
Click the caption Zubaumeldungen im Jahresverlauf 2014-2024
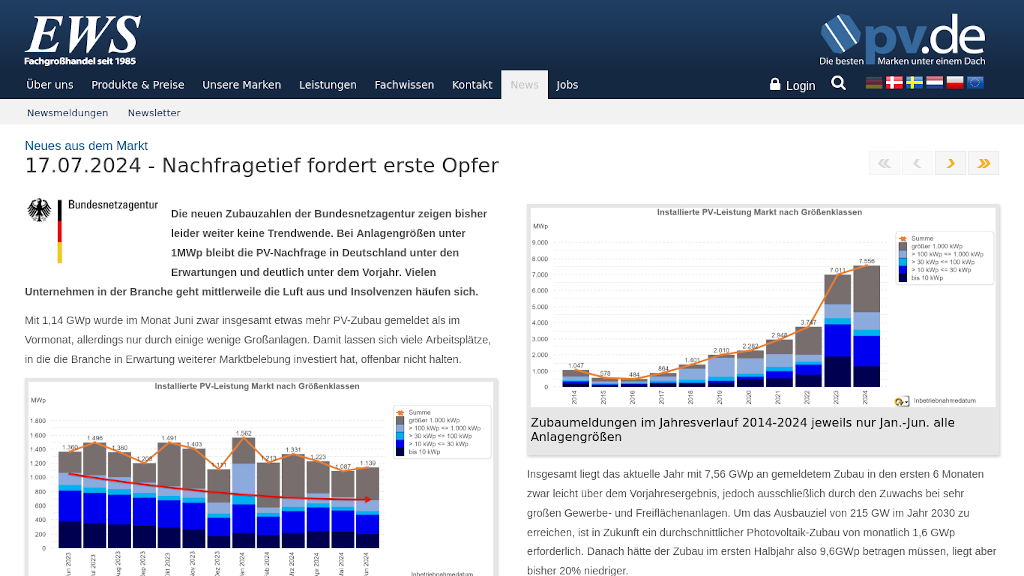pyautogui.click(x=743, y=430)
